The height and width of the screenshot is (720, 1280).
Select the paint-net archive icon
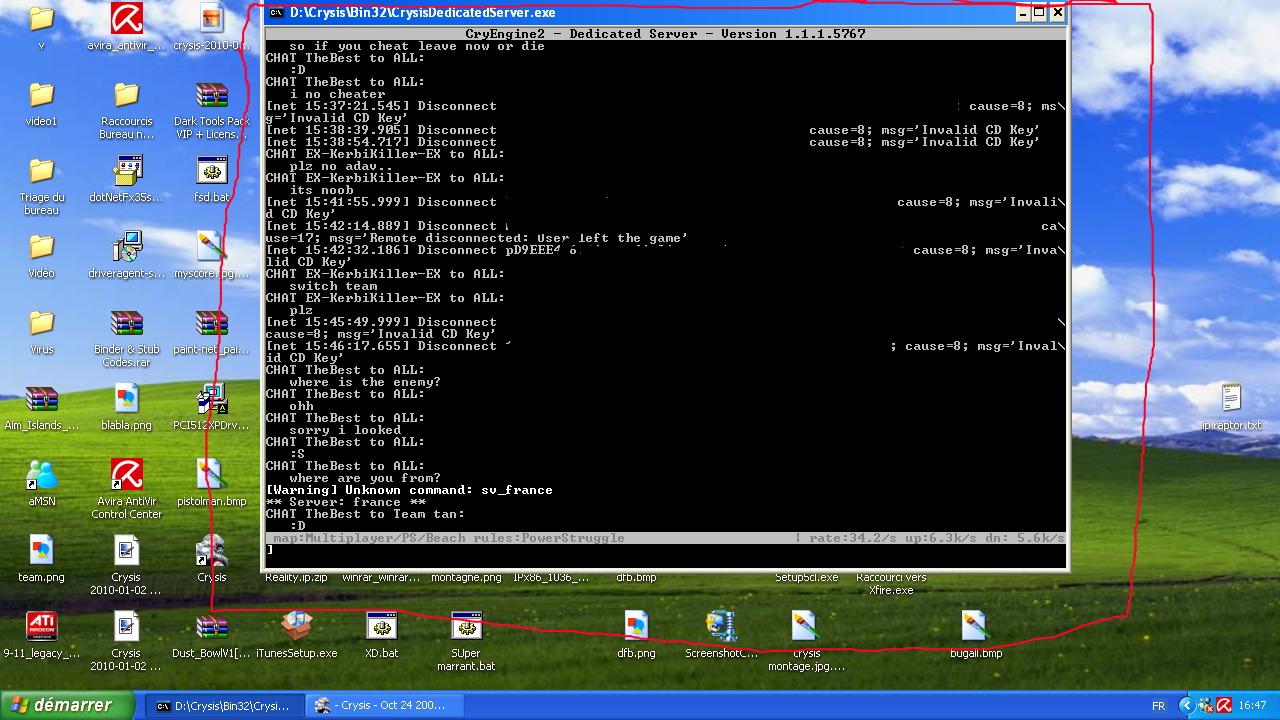coord(211,323)
